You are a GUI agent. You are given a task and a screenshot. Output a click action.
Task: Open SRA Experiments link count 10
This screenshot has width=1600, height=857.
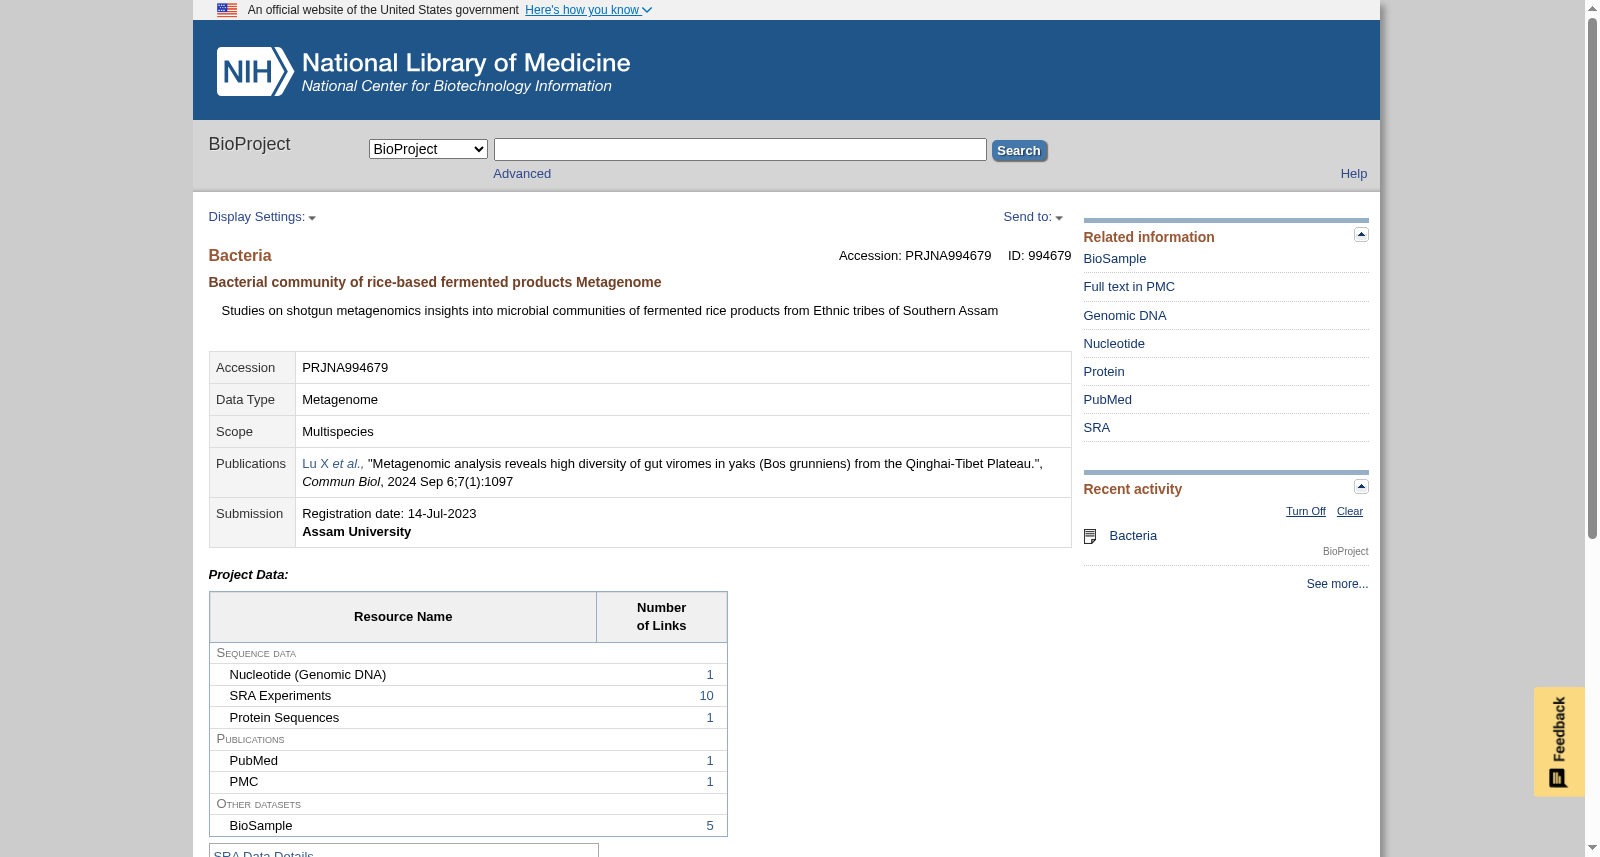(x=706, y=696)
